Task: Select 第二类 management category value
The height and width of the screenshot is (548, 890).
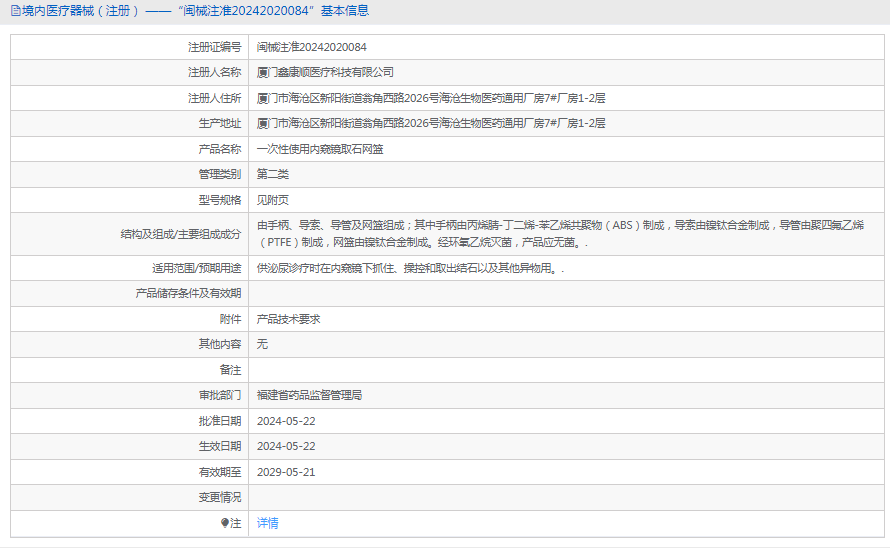Action: click(x=272, y=174)
